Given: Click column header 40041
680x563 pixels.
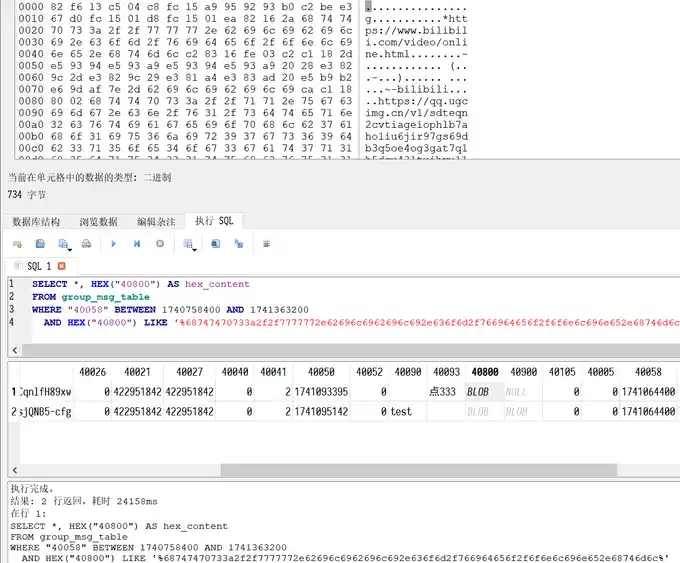Looking at the screenshot, I should [x=273, y=372].
